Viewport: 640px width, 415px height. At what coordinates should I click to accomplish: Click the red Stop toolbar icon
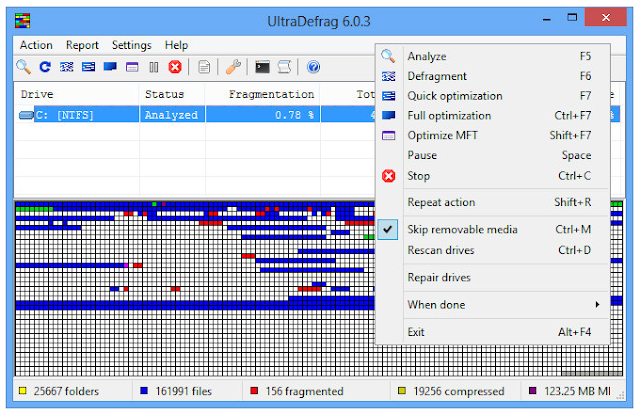tap(175, 67)
